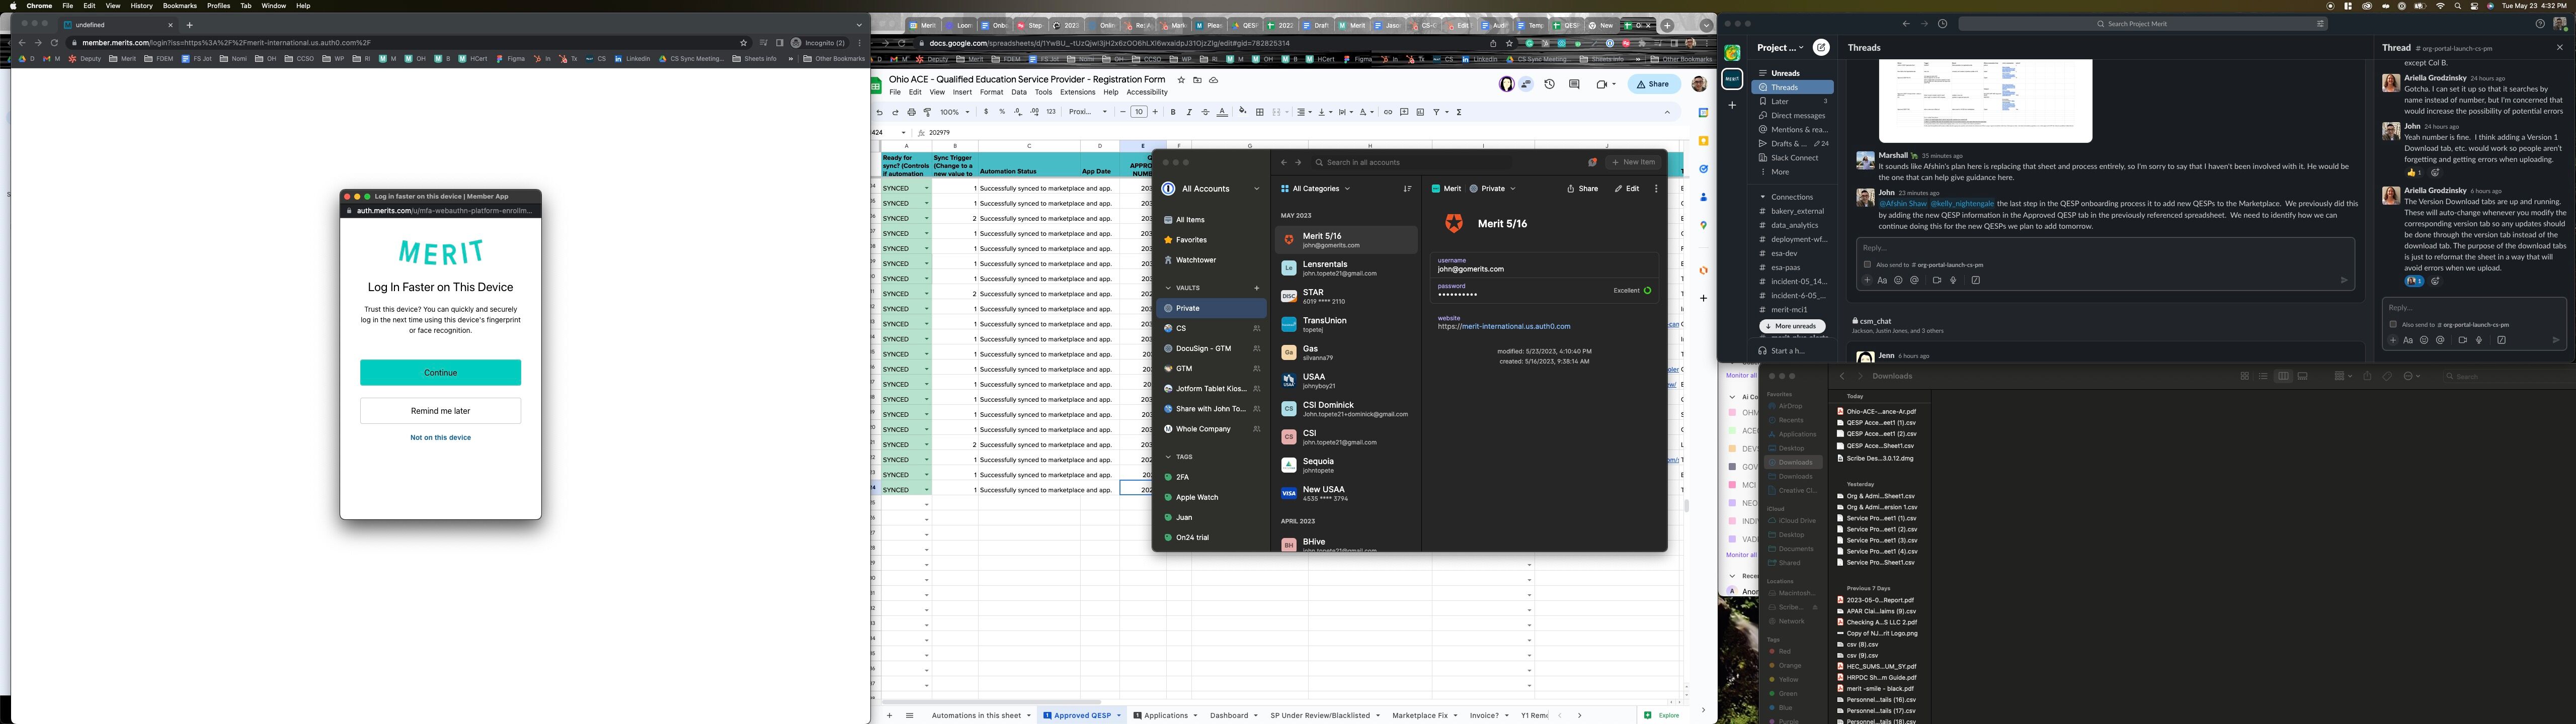Select the Lensrentals item in 1Password list
Screen dimensions: 2576x724
[1346, 268]
